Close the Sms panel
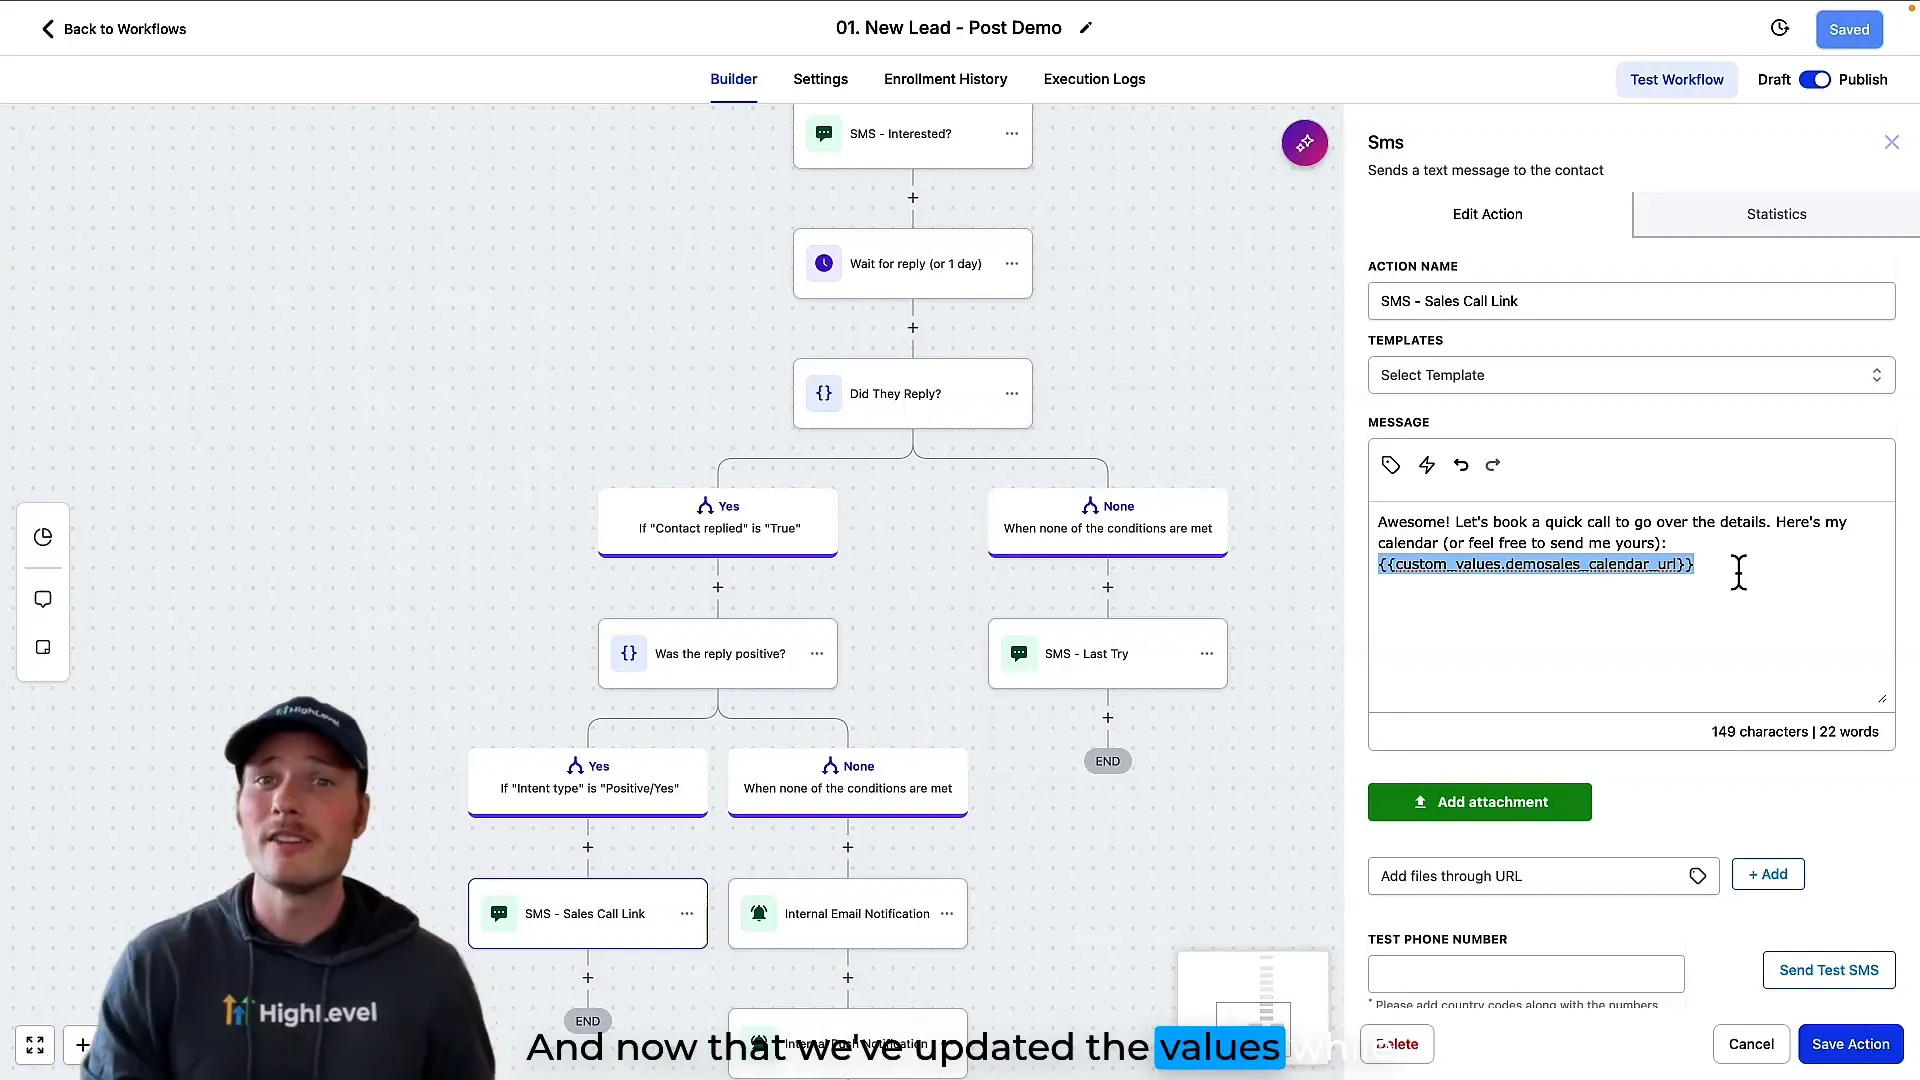Viewport: 1920px width, 1080px height. (x=1892, y=142)
